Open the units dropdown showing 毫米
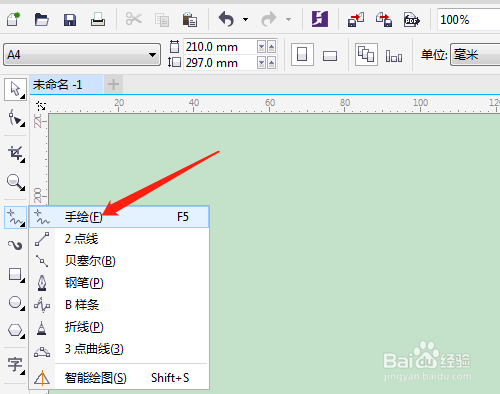 tap(475, 54)
